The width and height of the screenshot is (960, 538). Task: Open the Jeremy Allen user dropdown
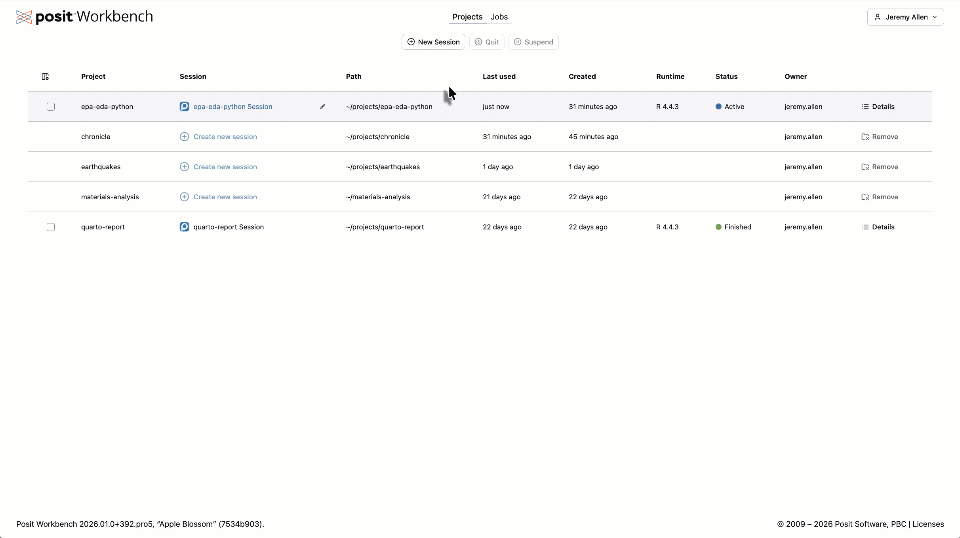point(905,17)
